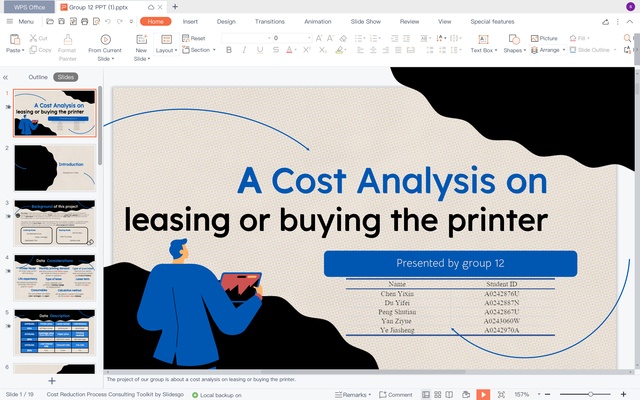Click the orange play slideshow button in status bar
Viewport: 640px width, 400px height.
pos(483,394)
